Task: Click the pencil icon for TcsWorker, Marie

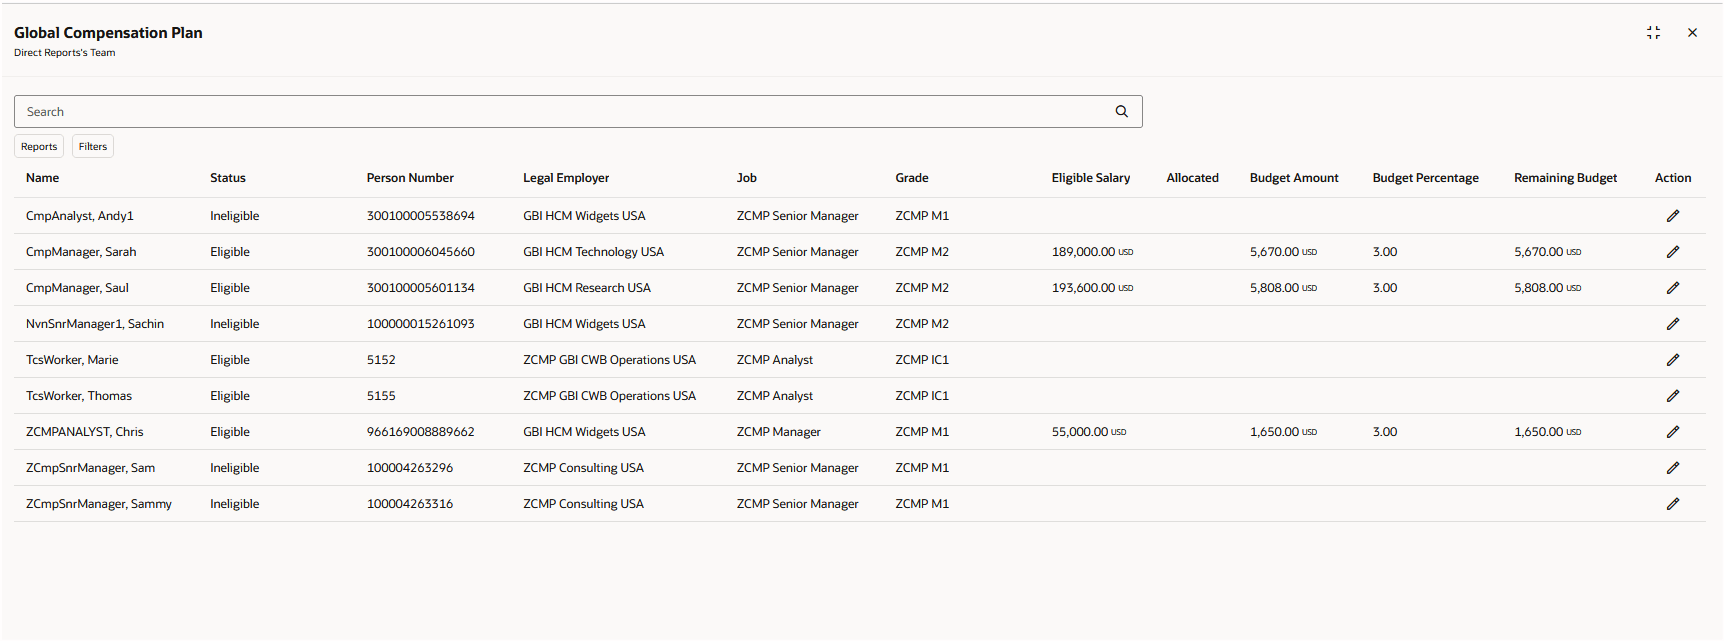Action: (1672, 360)
